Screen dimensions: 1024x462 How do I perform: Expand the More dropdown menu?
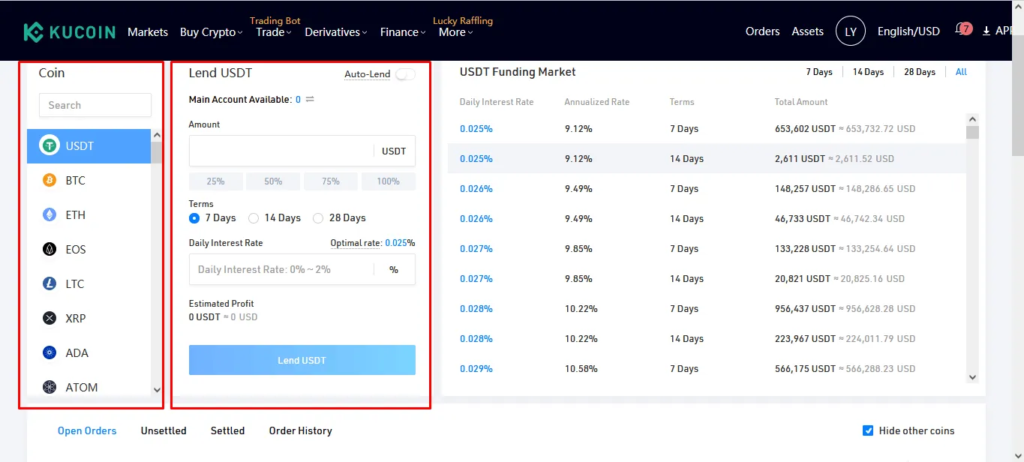(456, 32)
